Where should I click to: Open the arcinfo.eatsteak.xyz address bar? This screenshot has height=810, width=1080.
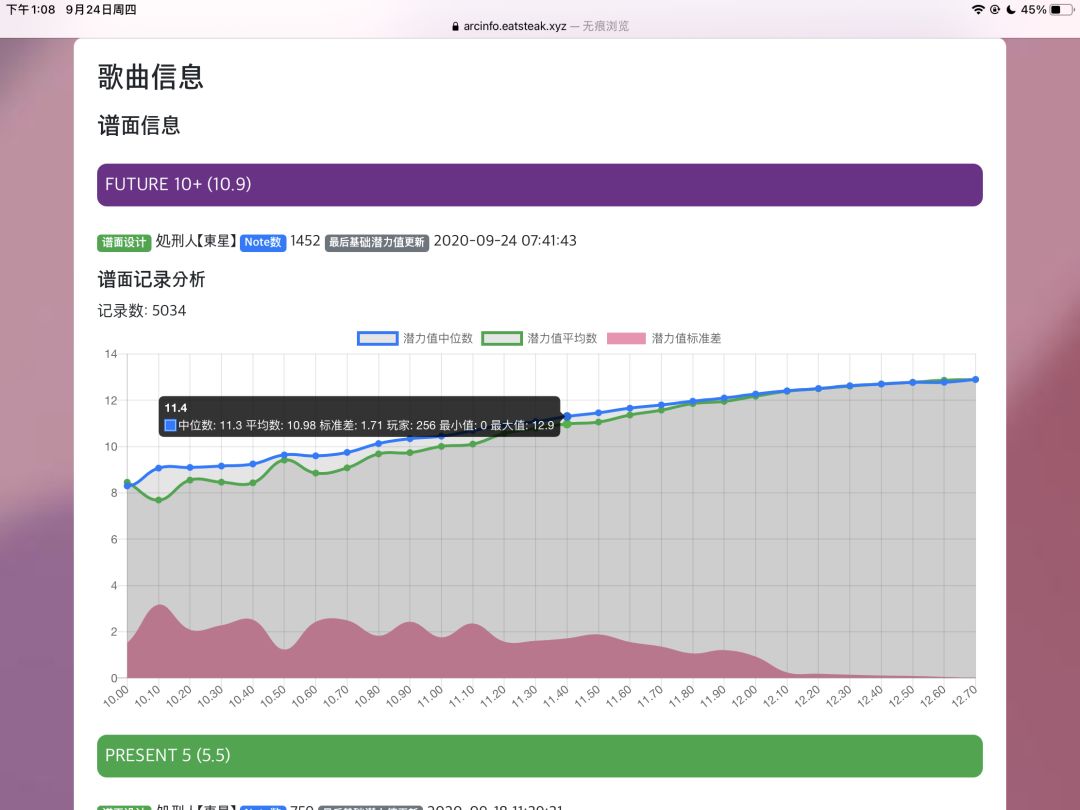point(540,26)
